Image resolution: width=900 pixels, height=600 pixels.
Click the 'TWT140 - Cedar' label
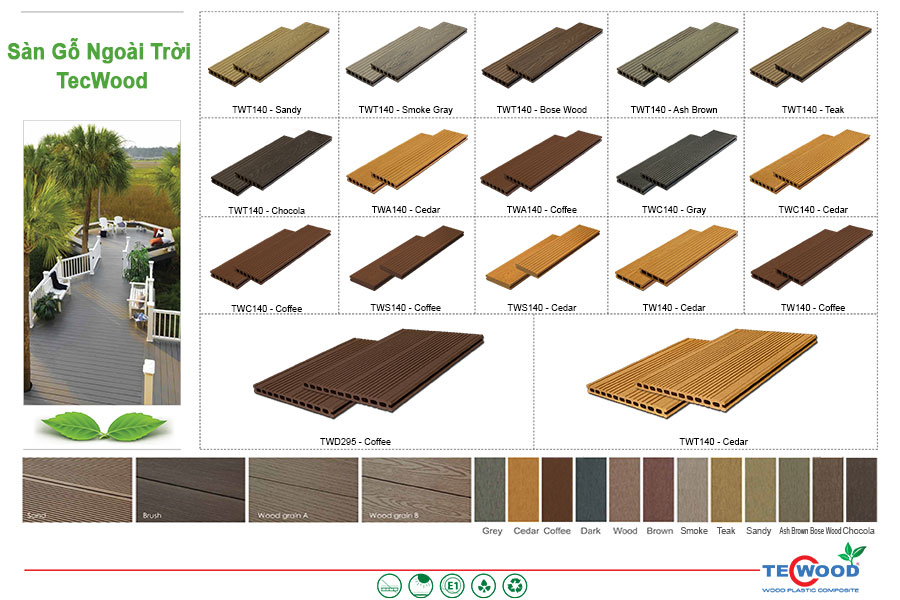coord(713,442)
